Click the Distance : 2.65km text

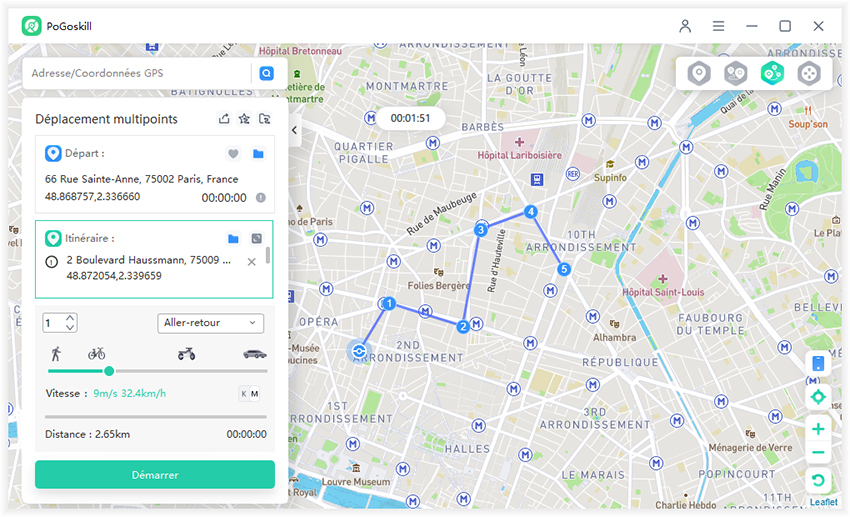click(87, 434)
